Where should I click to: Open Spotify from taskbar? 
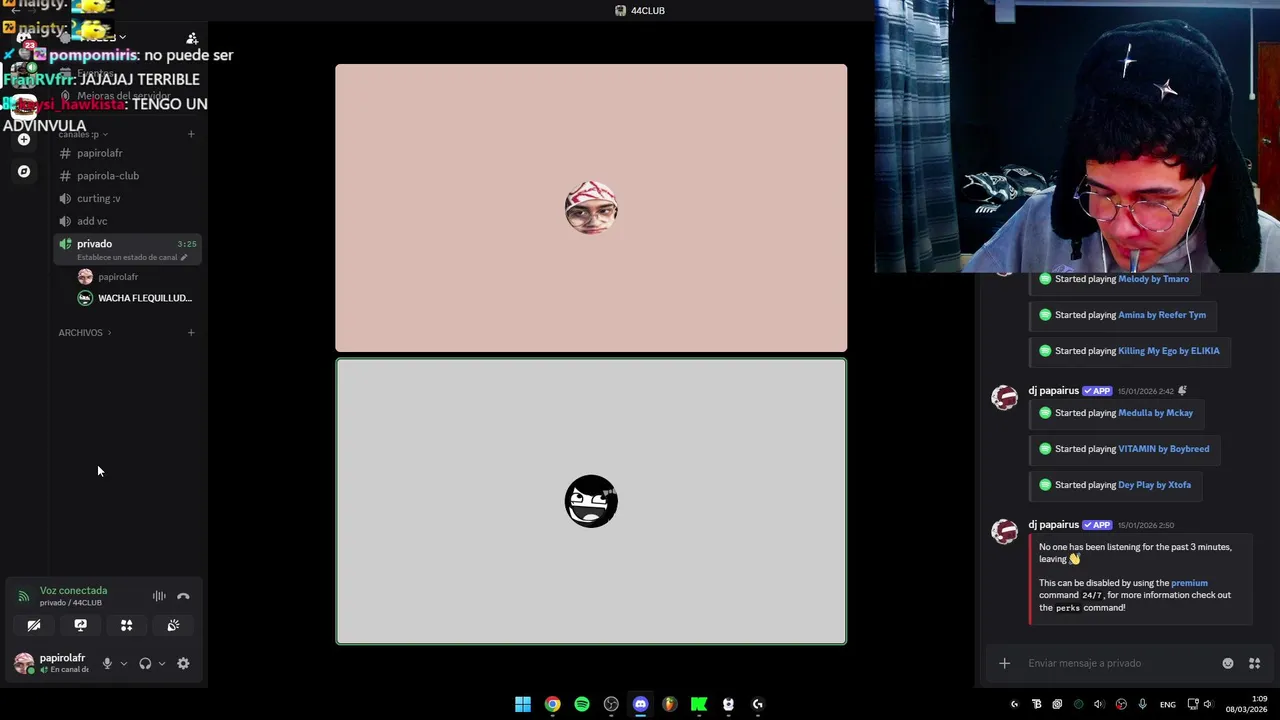[x=582, y=704]
